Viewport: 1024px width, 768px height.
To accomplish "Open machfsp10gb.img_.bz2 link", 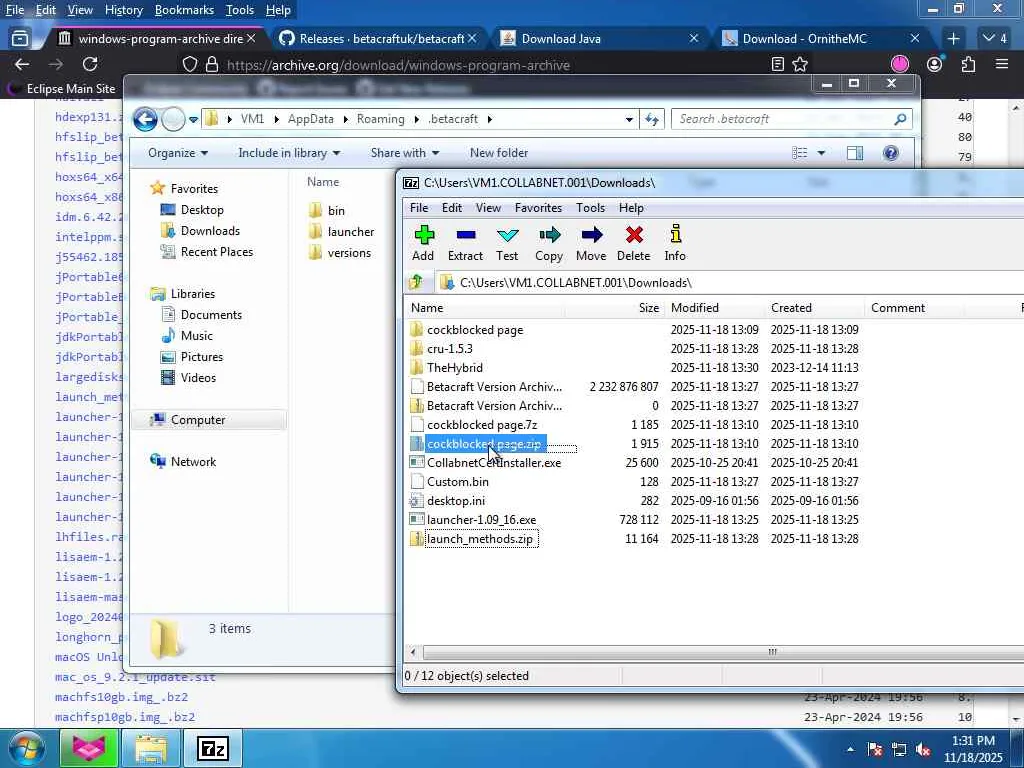I will tap(125, 717).
